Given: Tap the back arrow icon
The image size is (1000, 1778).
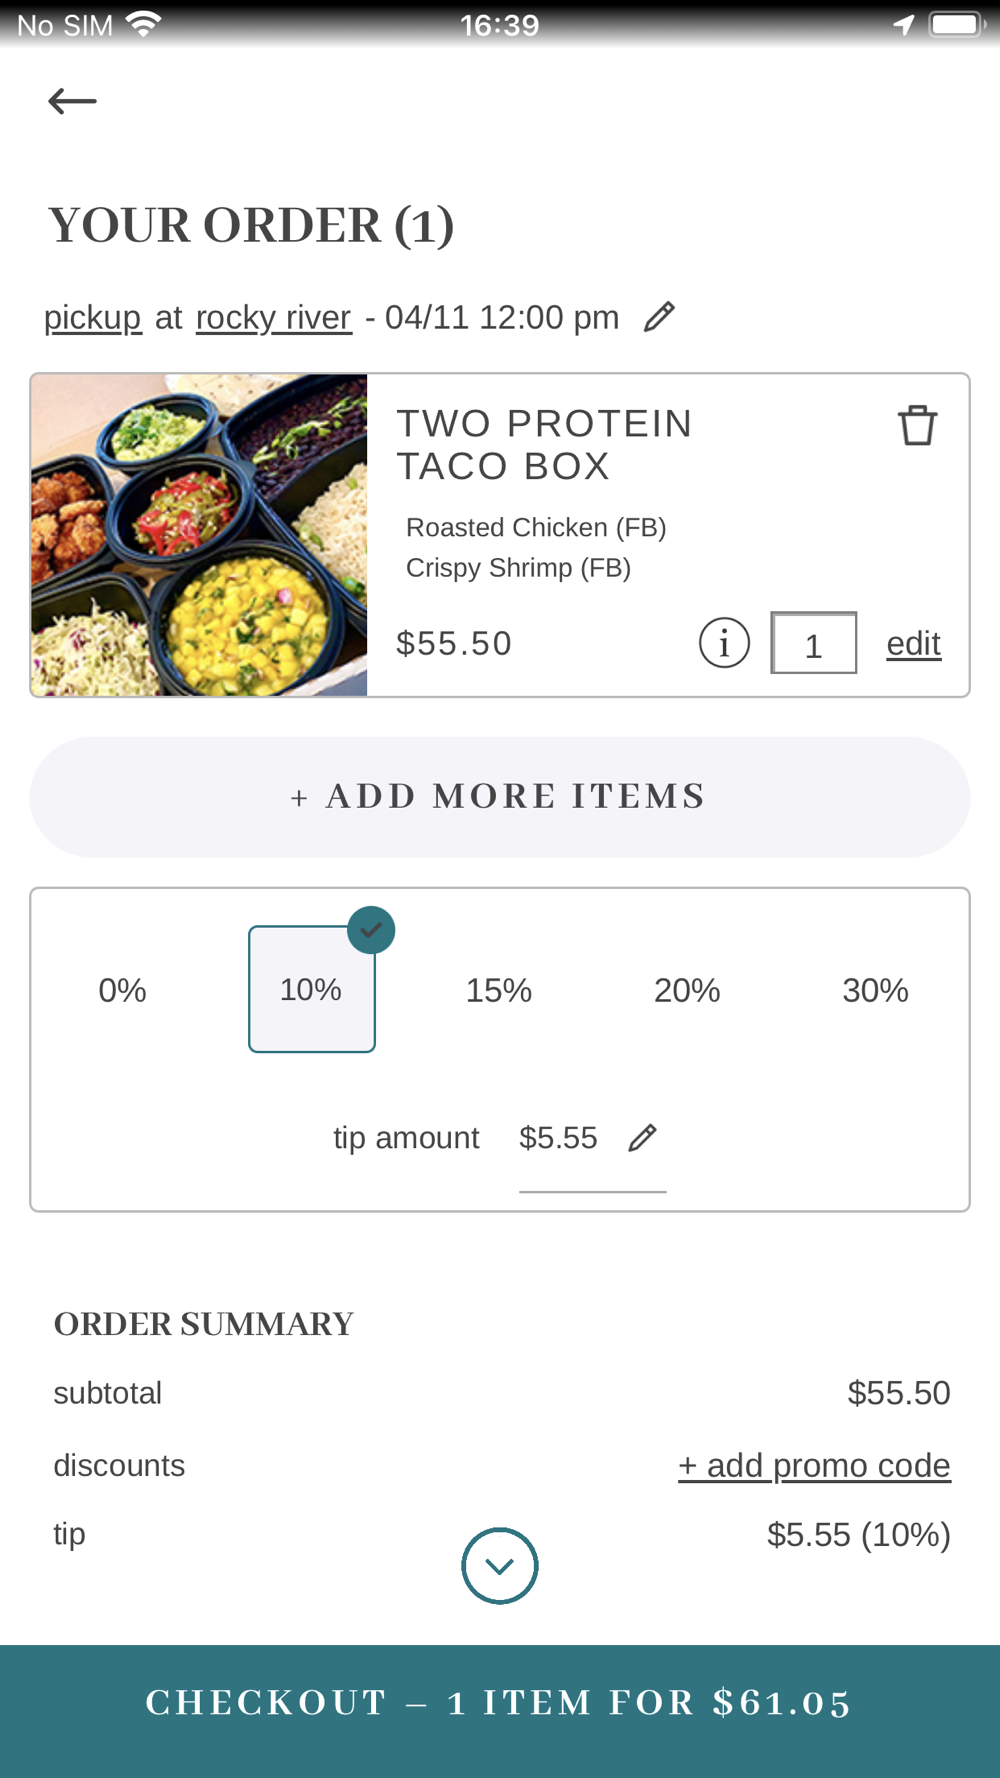Looking at the screenshot, I should [72, 101].
